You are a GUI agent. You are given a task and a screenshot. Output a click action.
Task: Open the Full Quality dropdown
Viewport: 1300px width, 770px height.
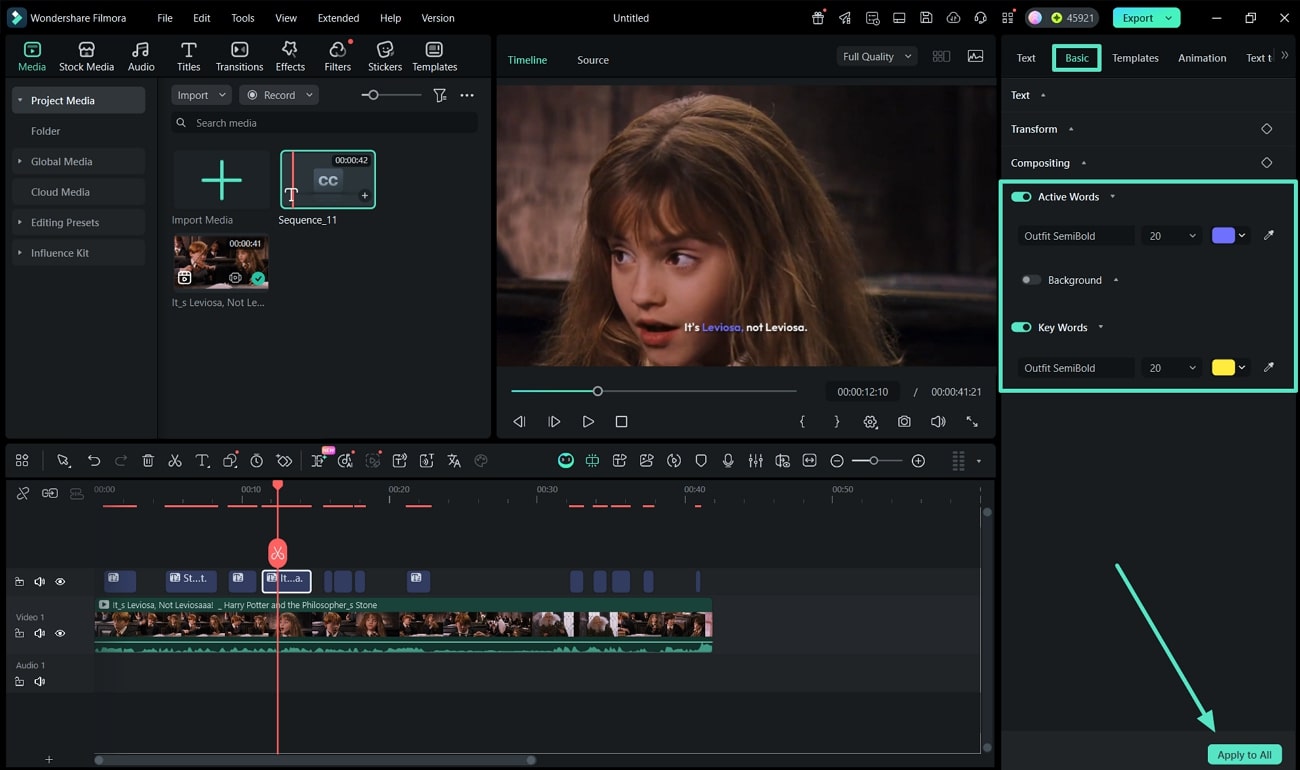pos(875,56)
